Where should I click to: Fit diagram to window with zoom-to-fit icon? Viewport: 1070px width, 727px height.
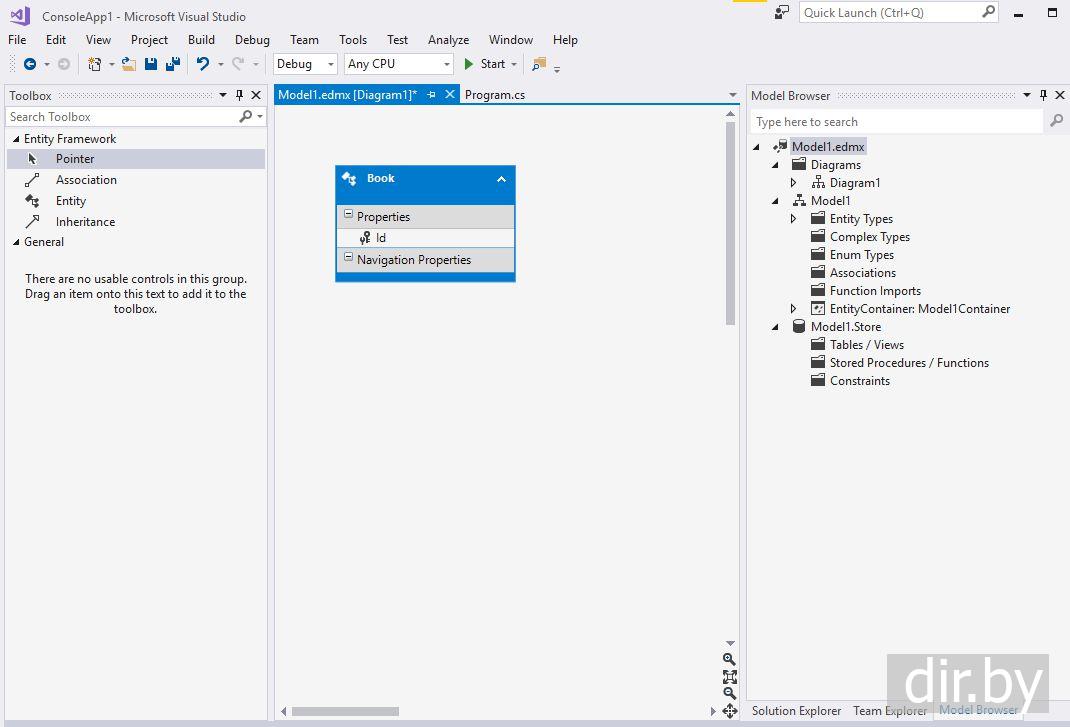click(729, 676)
